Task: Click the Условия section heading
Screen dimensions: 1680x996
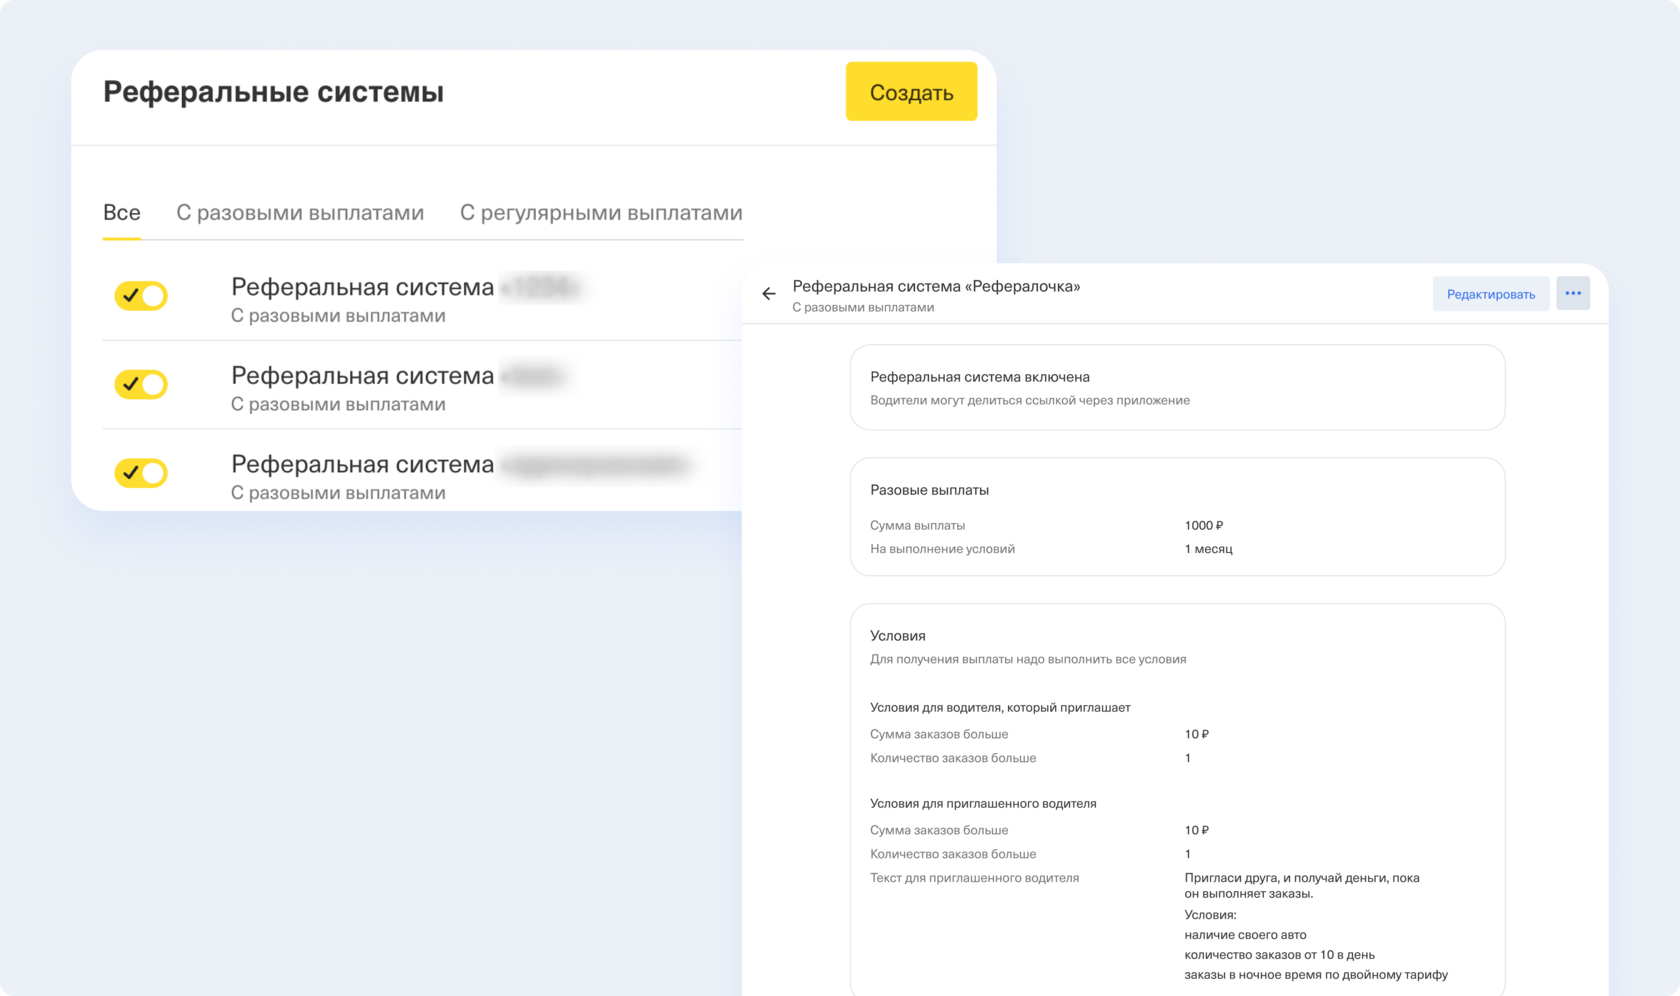Action: 897,636
